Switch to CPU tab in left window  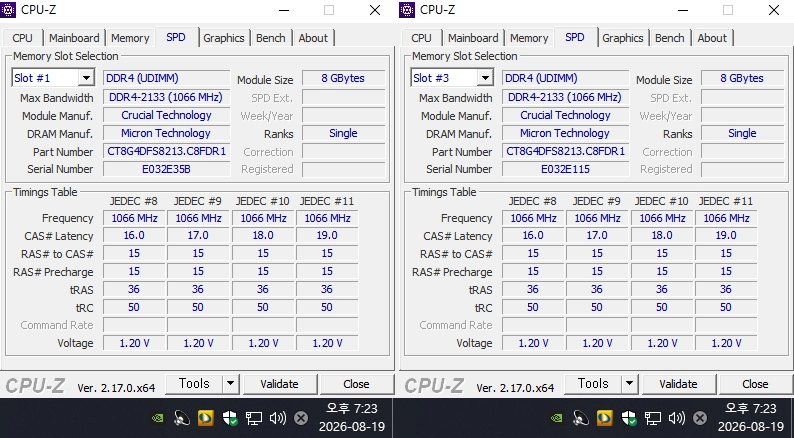coord(23,38)
